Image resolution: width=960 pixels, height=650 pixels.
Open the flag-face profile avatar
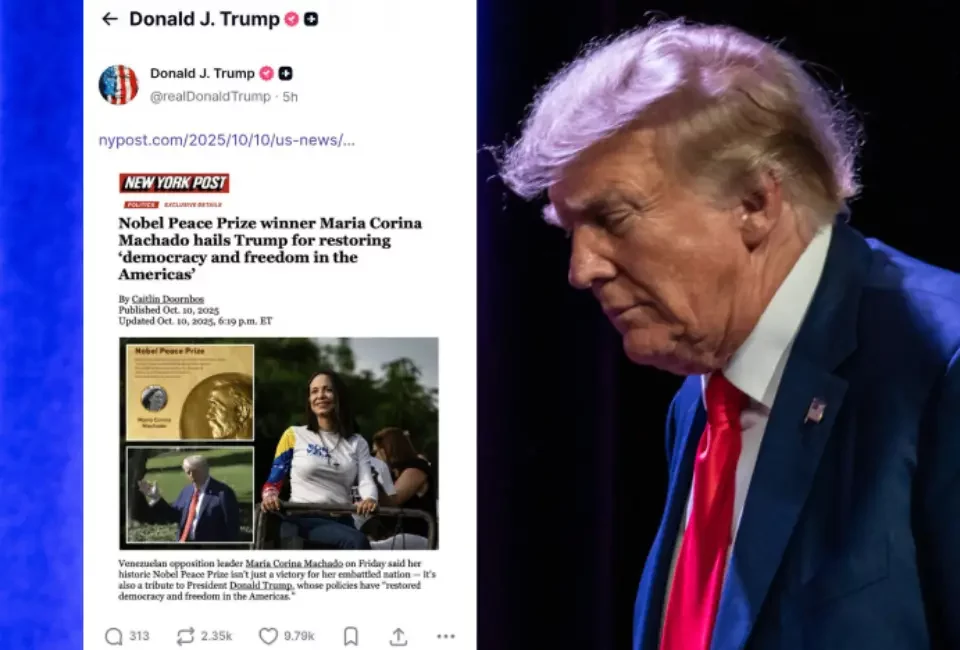[118, 84]
